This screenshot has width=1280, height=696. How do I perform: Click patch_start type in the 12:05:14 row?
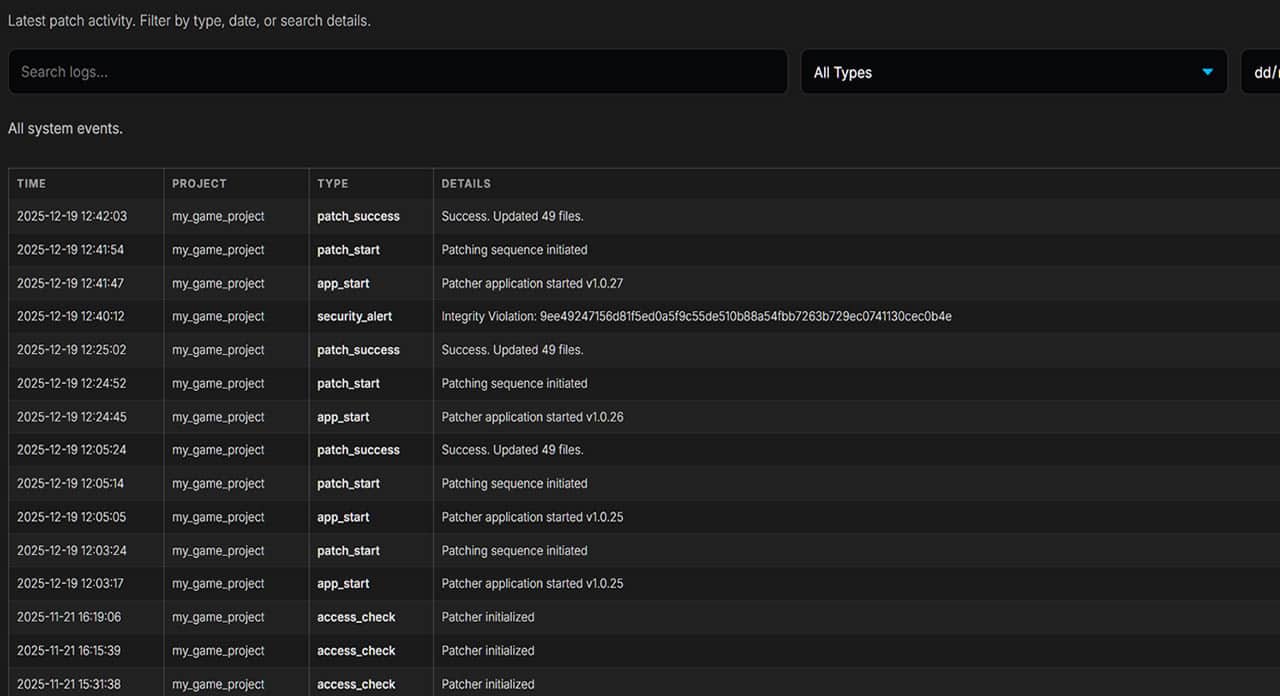pos(348,483)
